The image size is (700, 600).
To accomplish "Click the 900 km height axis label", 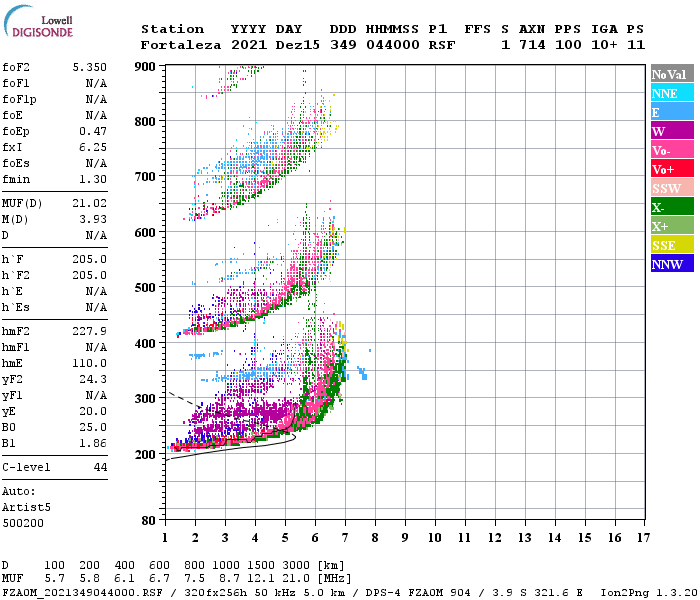I will pos(145,67).
